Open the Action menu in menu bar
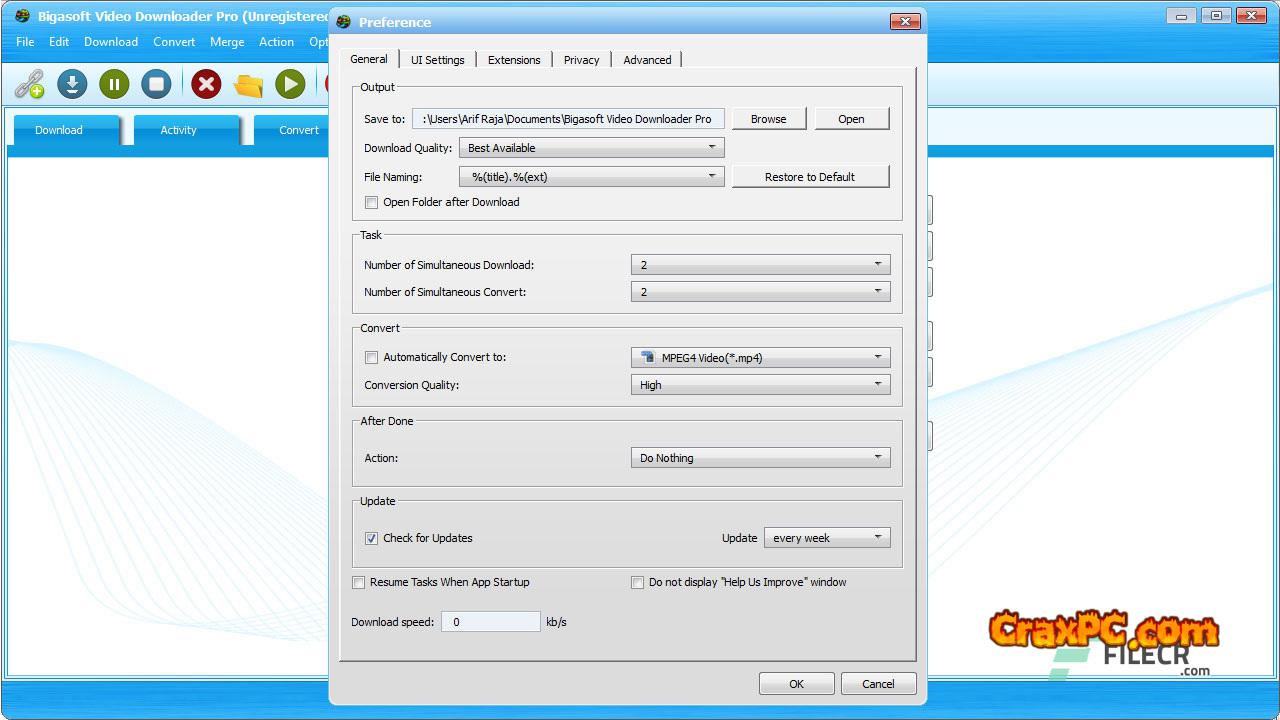This screenshot has height=720, width=1280. point(277,42)
